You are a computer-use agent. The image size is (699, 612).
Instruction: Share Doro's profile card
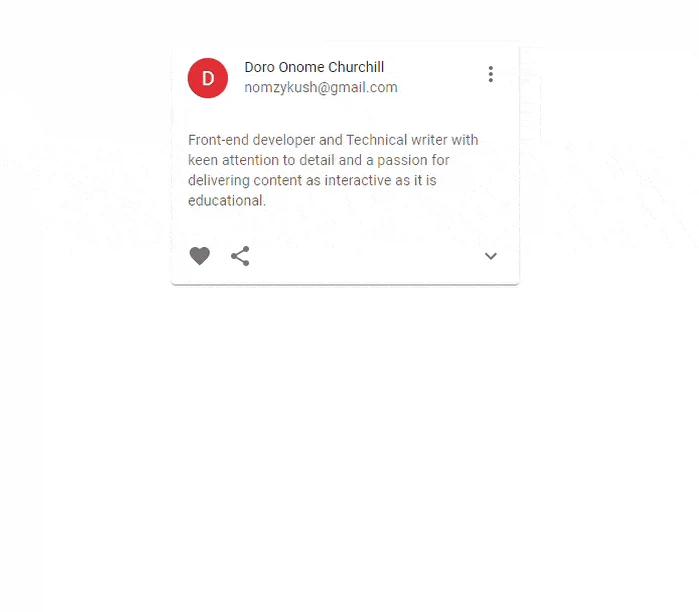pyautogui.click(x=240, y=256)
